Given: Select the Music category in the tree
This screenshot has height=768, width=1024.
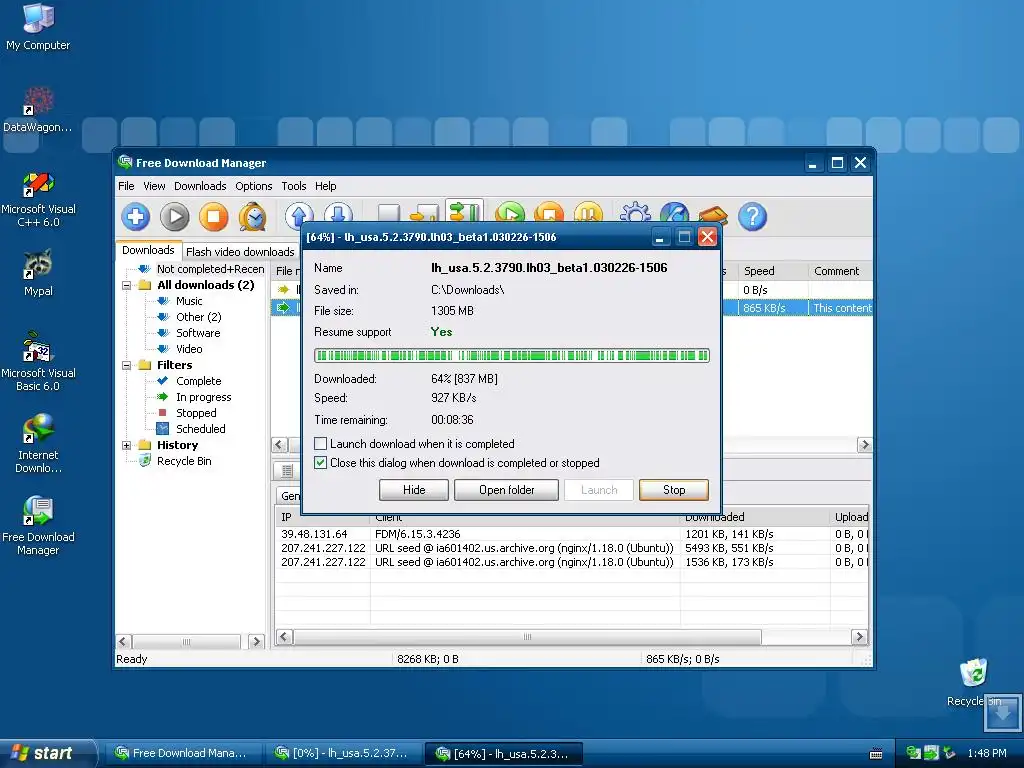Looking at the screenshot, I should [189, 301].
